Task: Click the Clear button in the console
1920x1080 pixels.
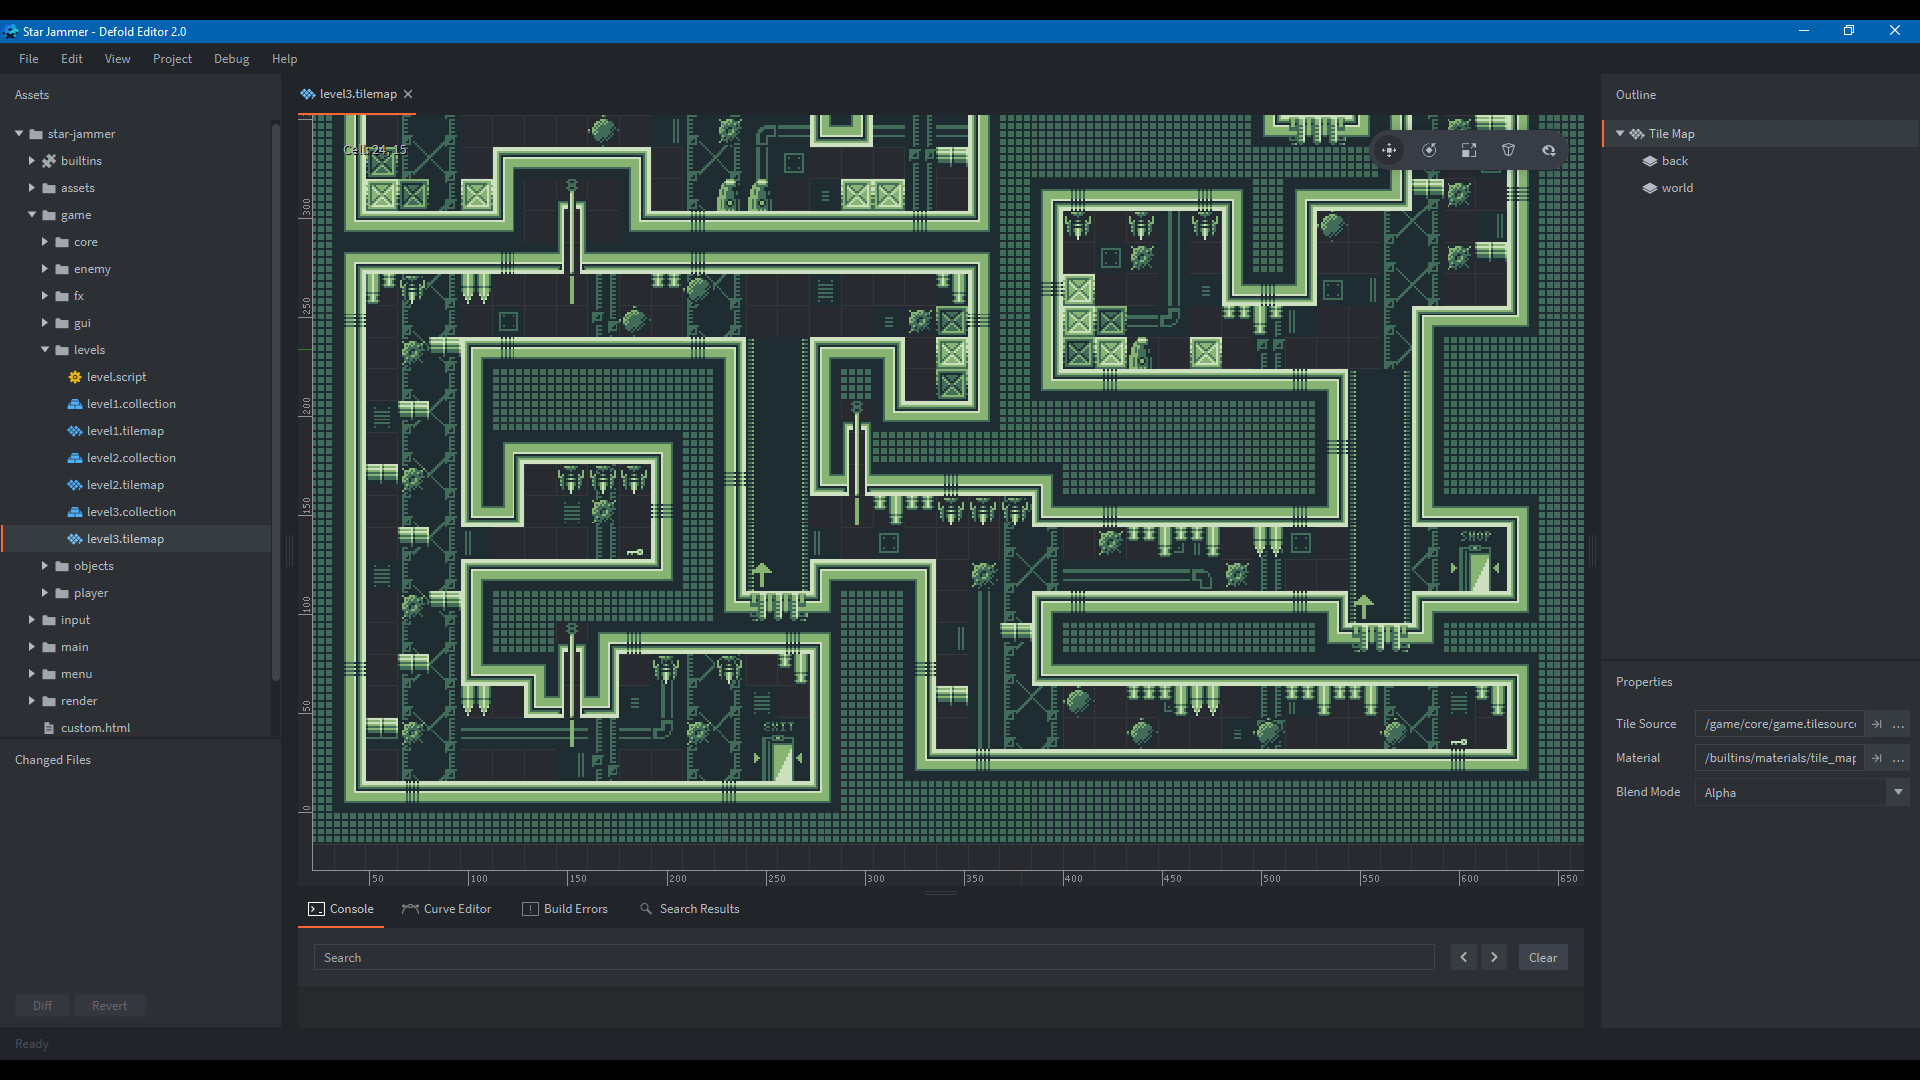Action: [x=1542, y=957]
